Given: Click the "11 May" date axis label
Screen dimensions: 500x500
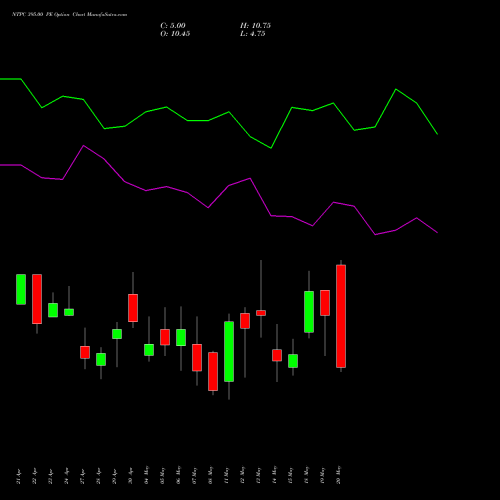Looking at the screenshot, I should click(x=227, y=475).
